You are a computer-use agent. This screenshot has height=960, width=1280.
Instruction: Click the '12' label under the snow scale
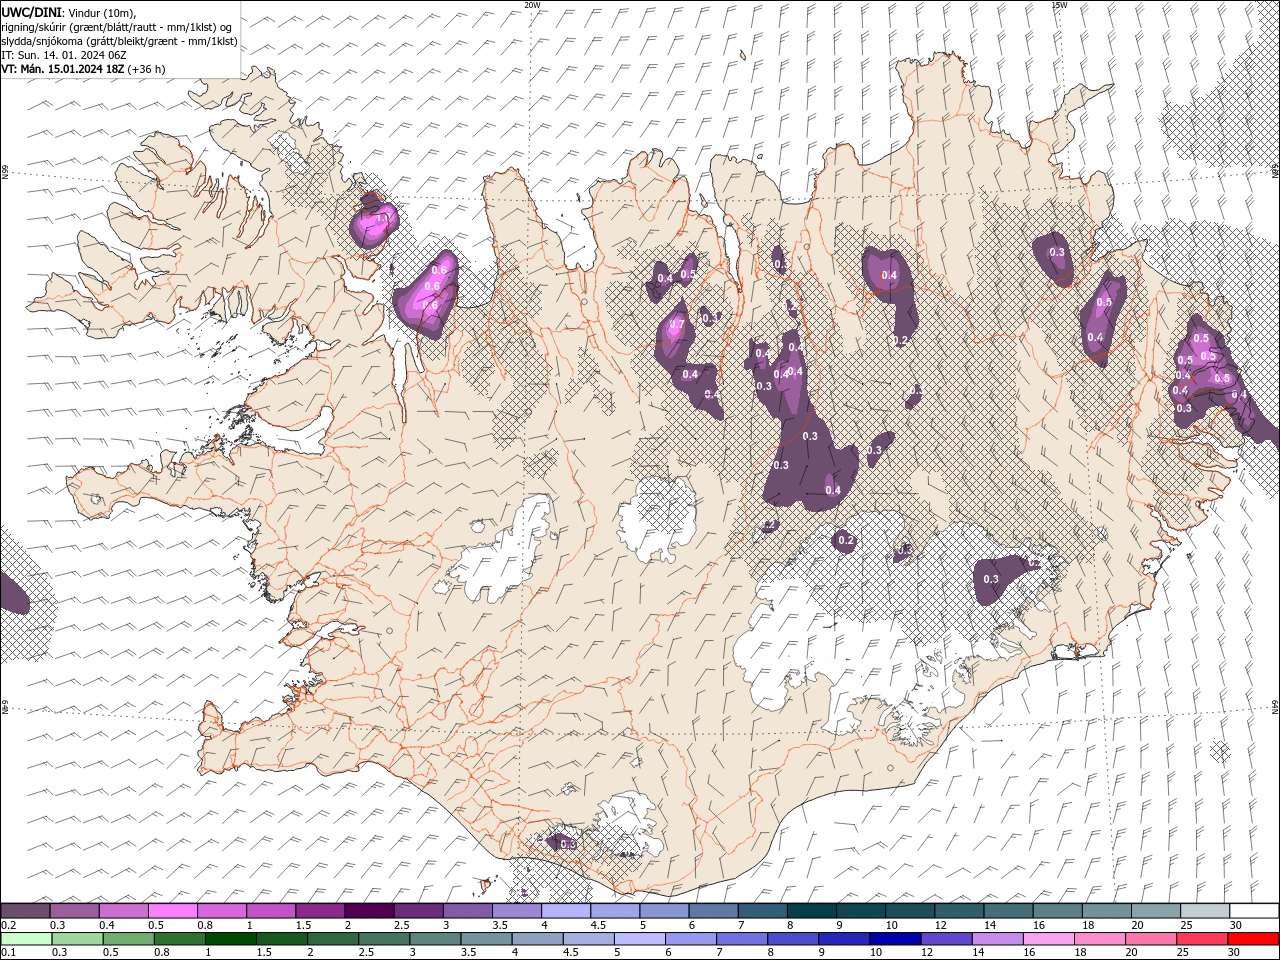pos(940,925)
